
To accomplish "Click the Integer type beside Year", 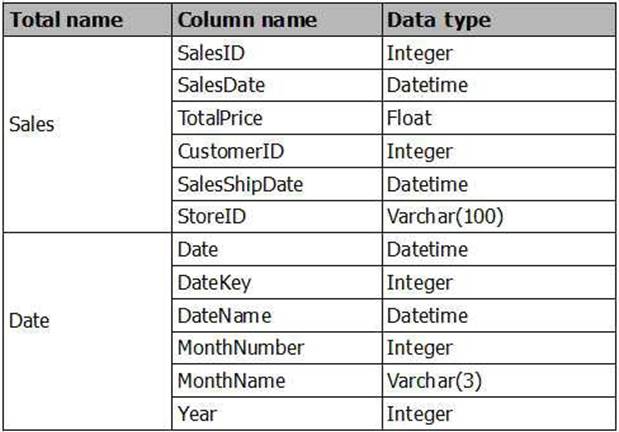I will [420, 412].
